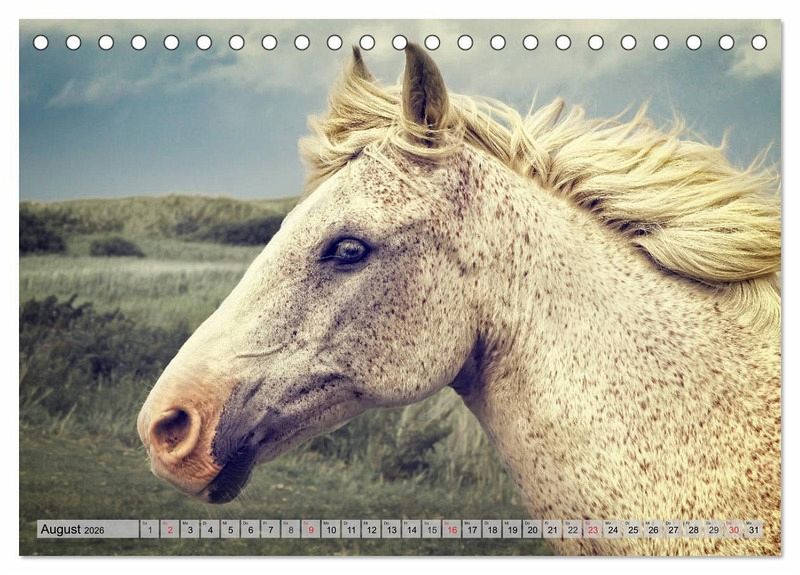The image size is (800, 575).
Task: Choose day 8 on the date strip
Action: tap(291, 529)
